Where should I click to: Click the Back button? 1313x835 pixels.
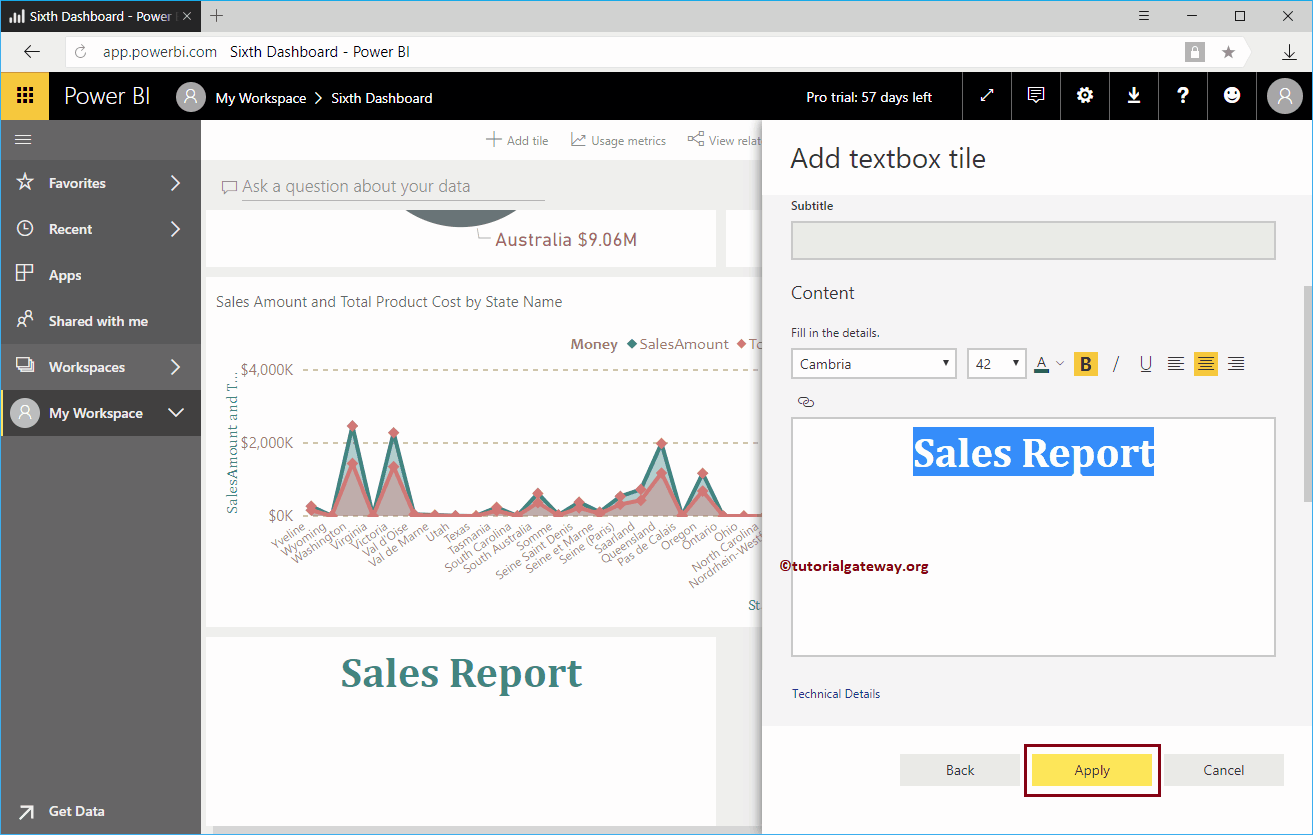pyautogui.click(x=960, y=770)
